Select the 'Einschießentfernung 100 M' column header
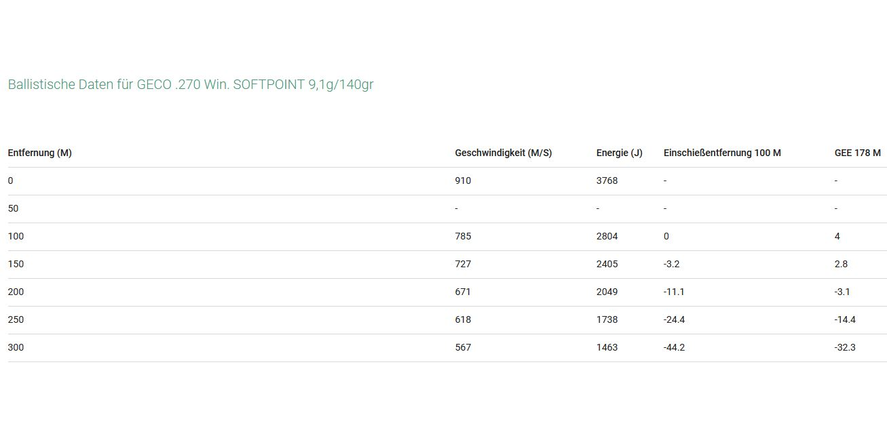The image size is (887, 444). [x=722, y=153]
